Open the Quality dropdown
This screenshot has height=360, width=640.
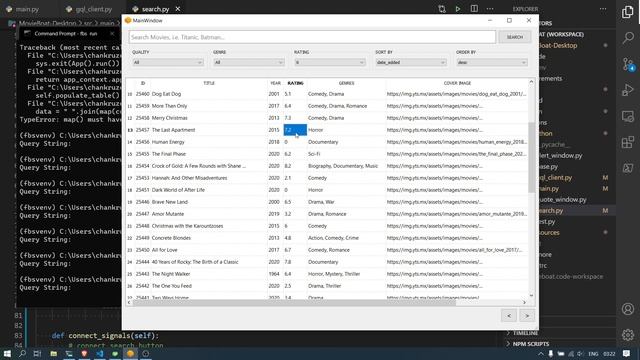pyautogui.click(x=168, y=62)
